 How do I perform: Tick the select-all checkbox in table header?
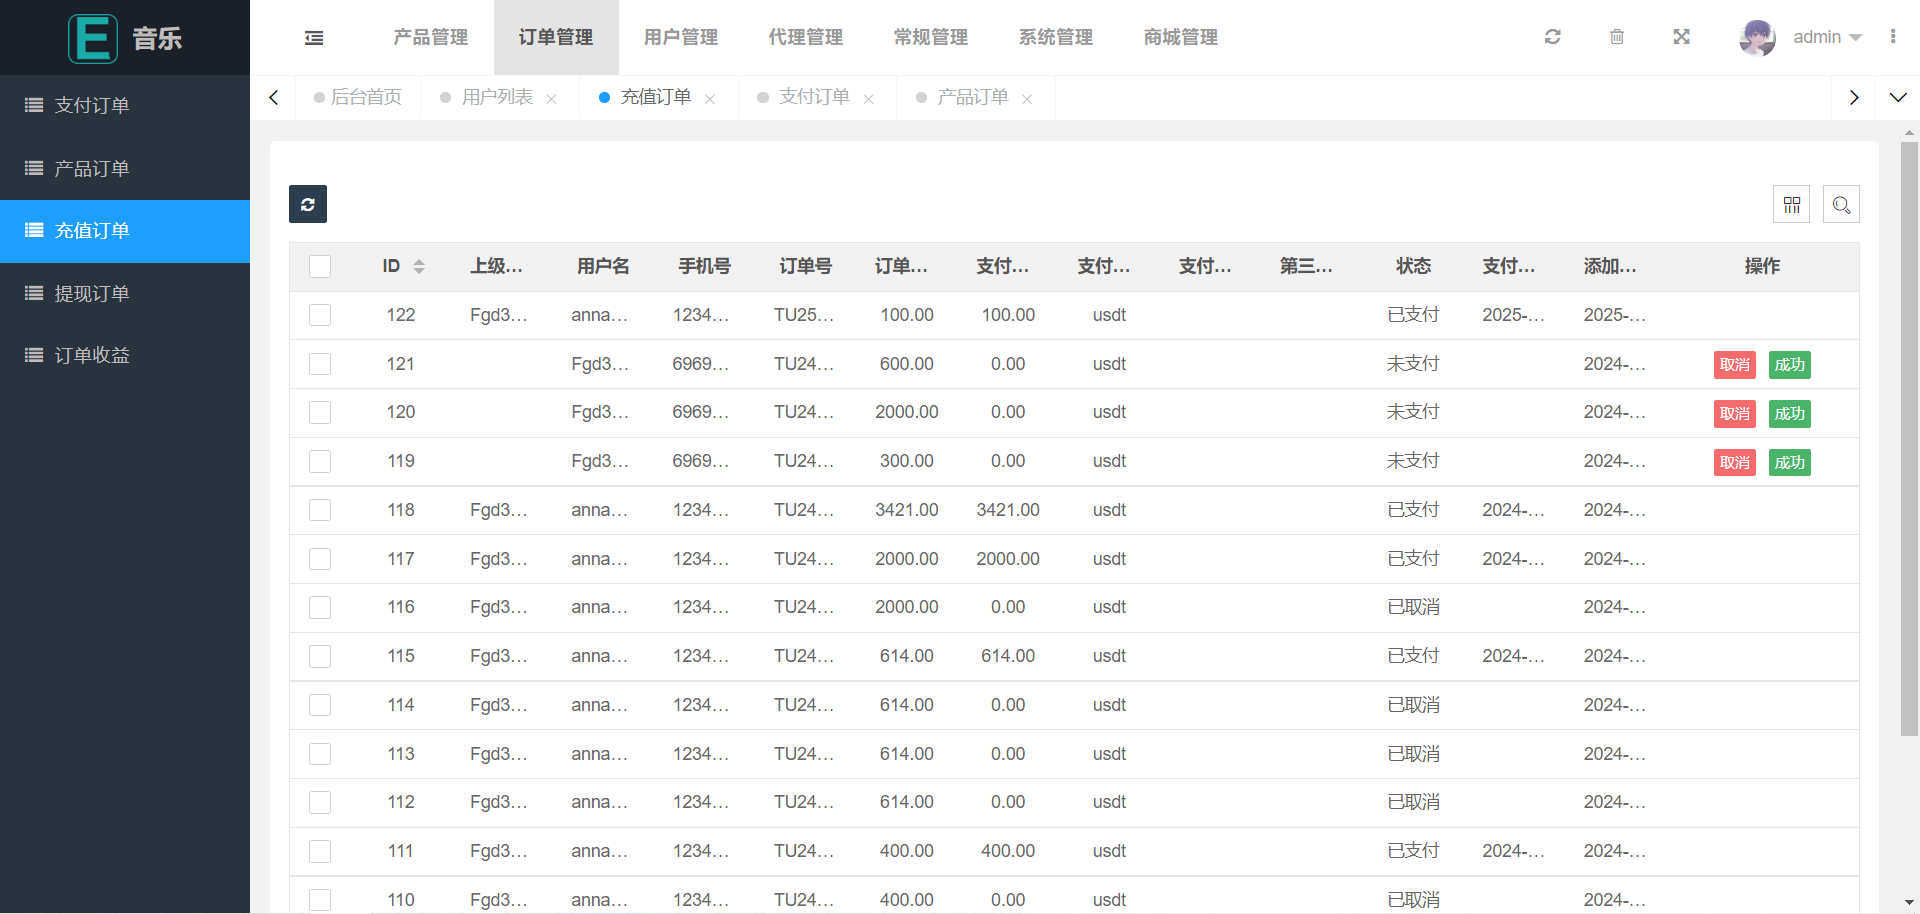[x=320, y=266]
